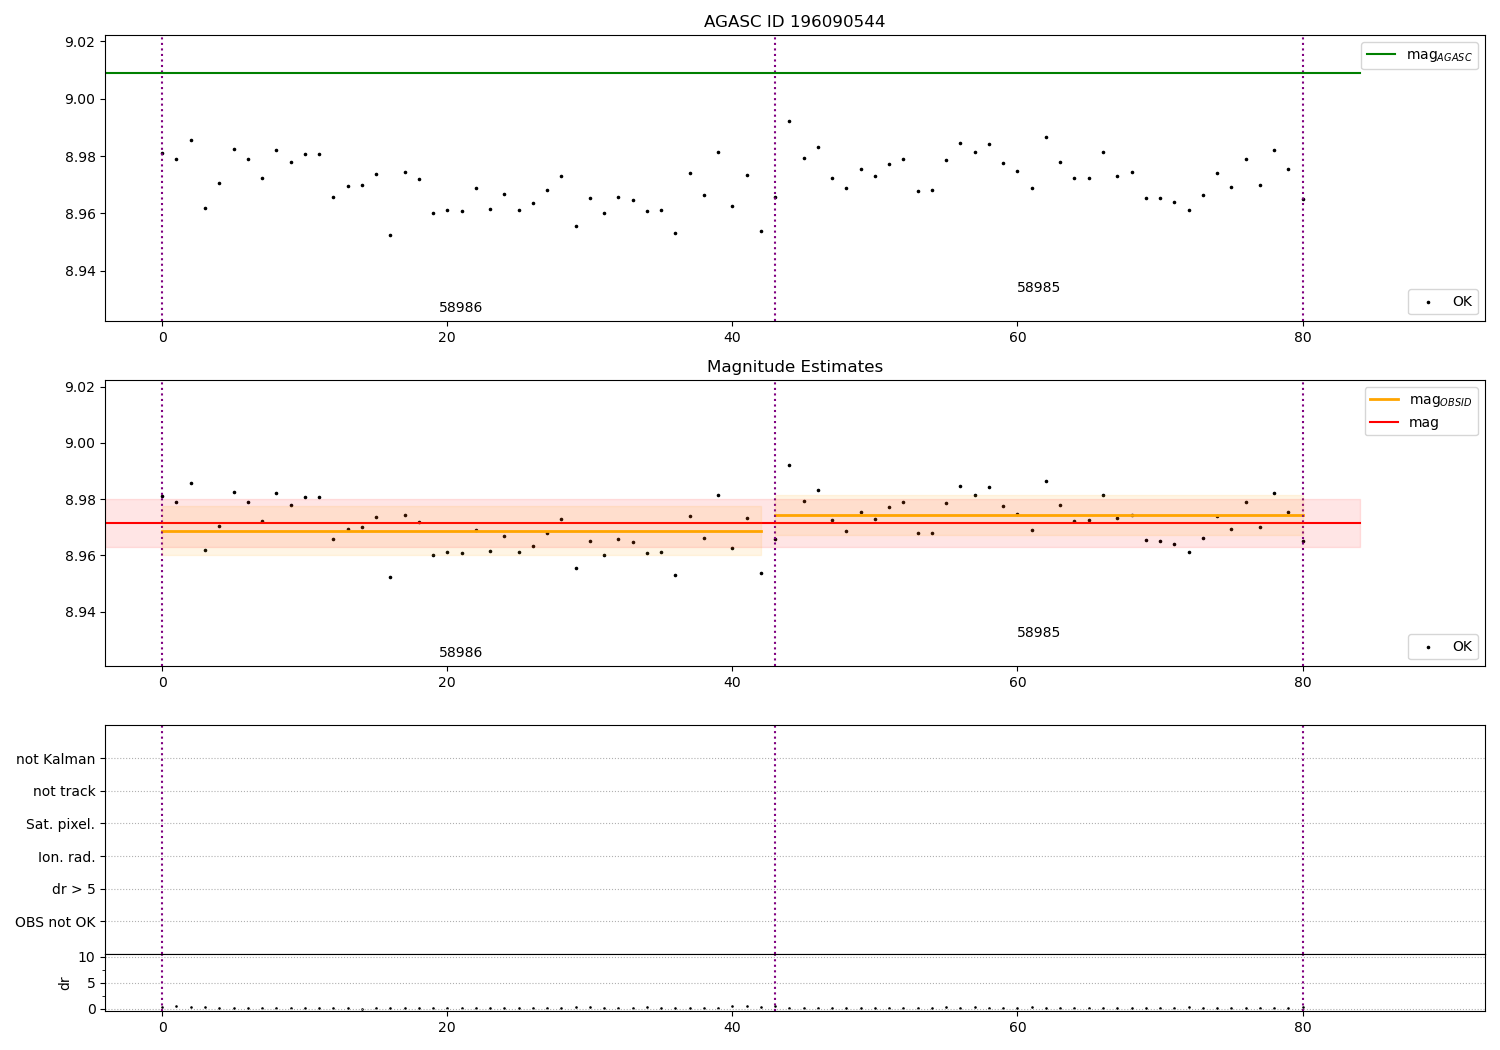Click the dr axis tick 5
Viewport: 1500px width, 1050px height.
[x=91, y=983]
